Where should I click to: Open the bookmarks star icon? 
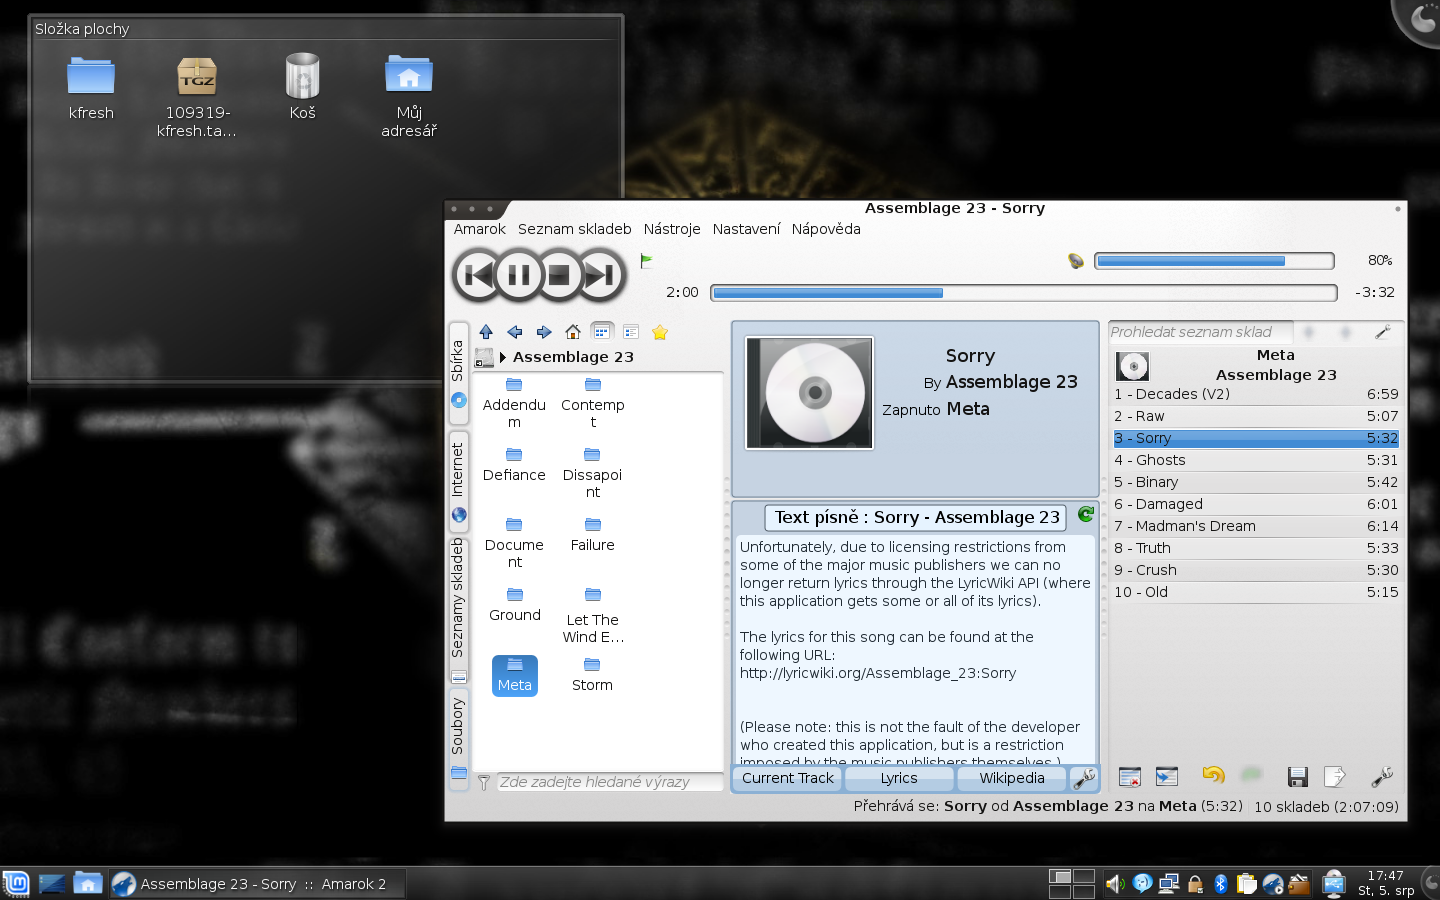coord(660,332)
